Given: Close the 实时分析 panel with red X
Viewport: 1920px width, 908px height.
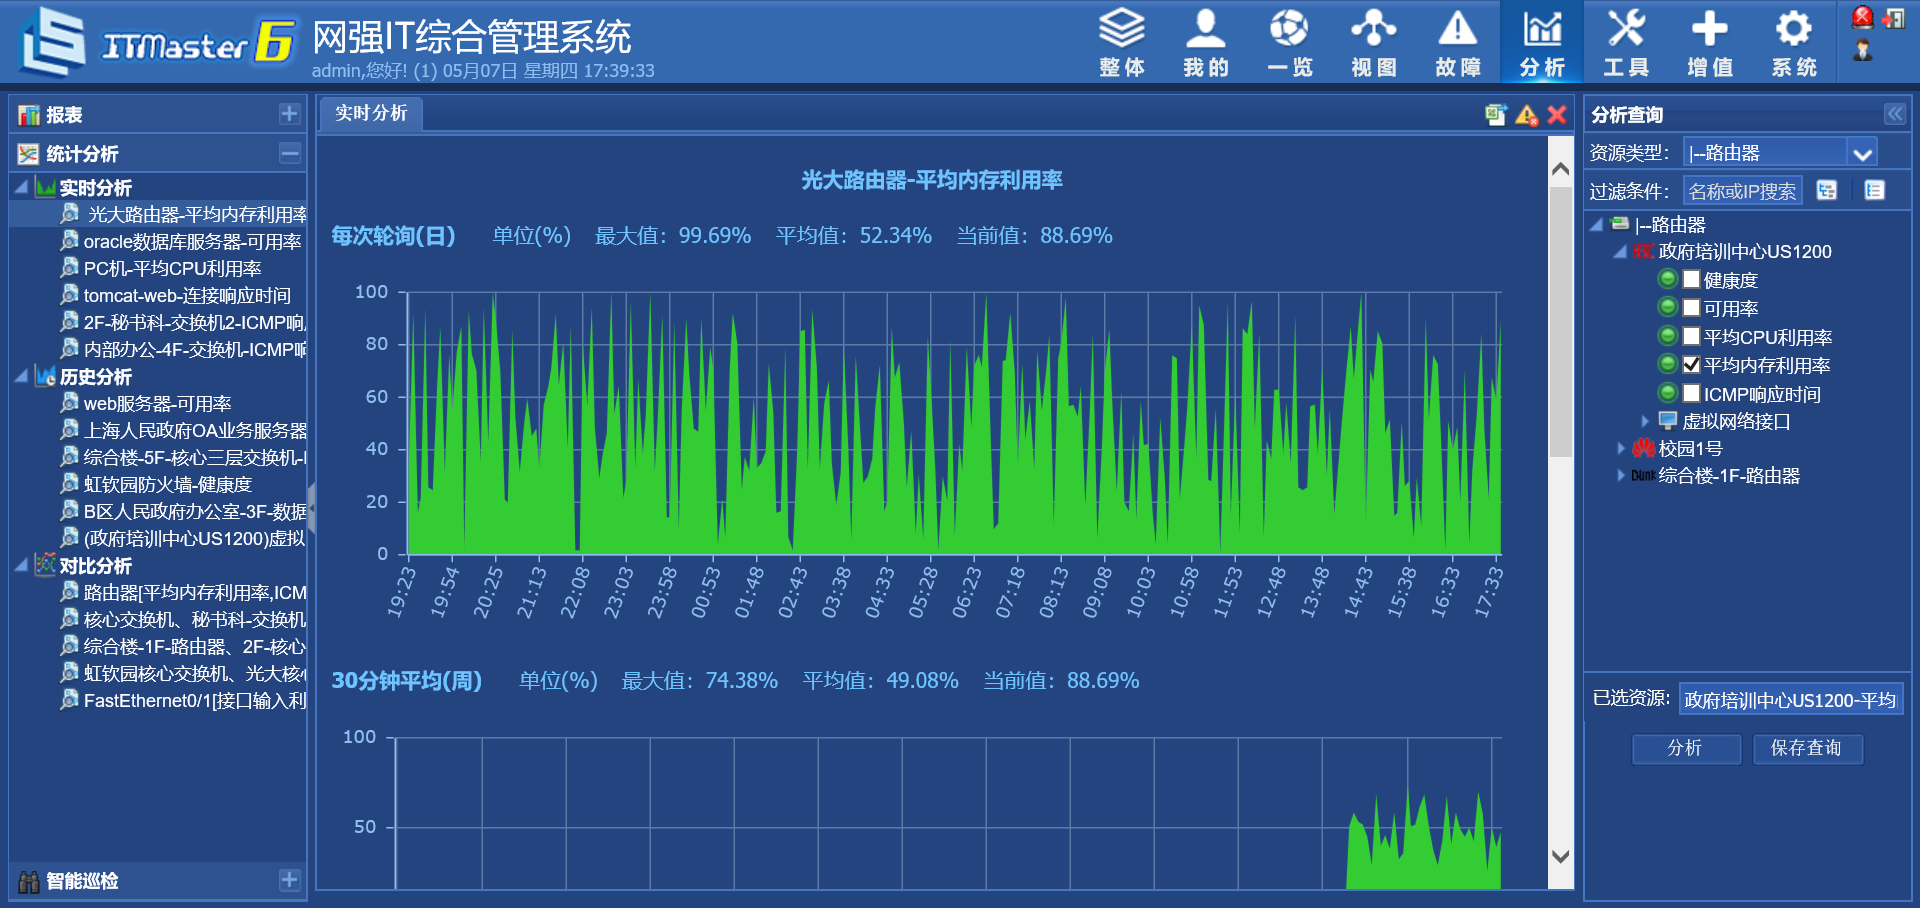Looking at the screenshot, I should tap(1557, 115).
